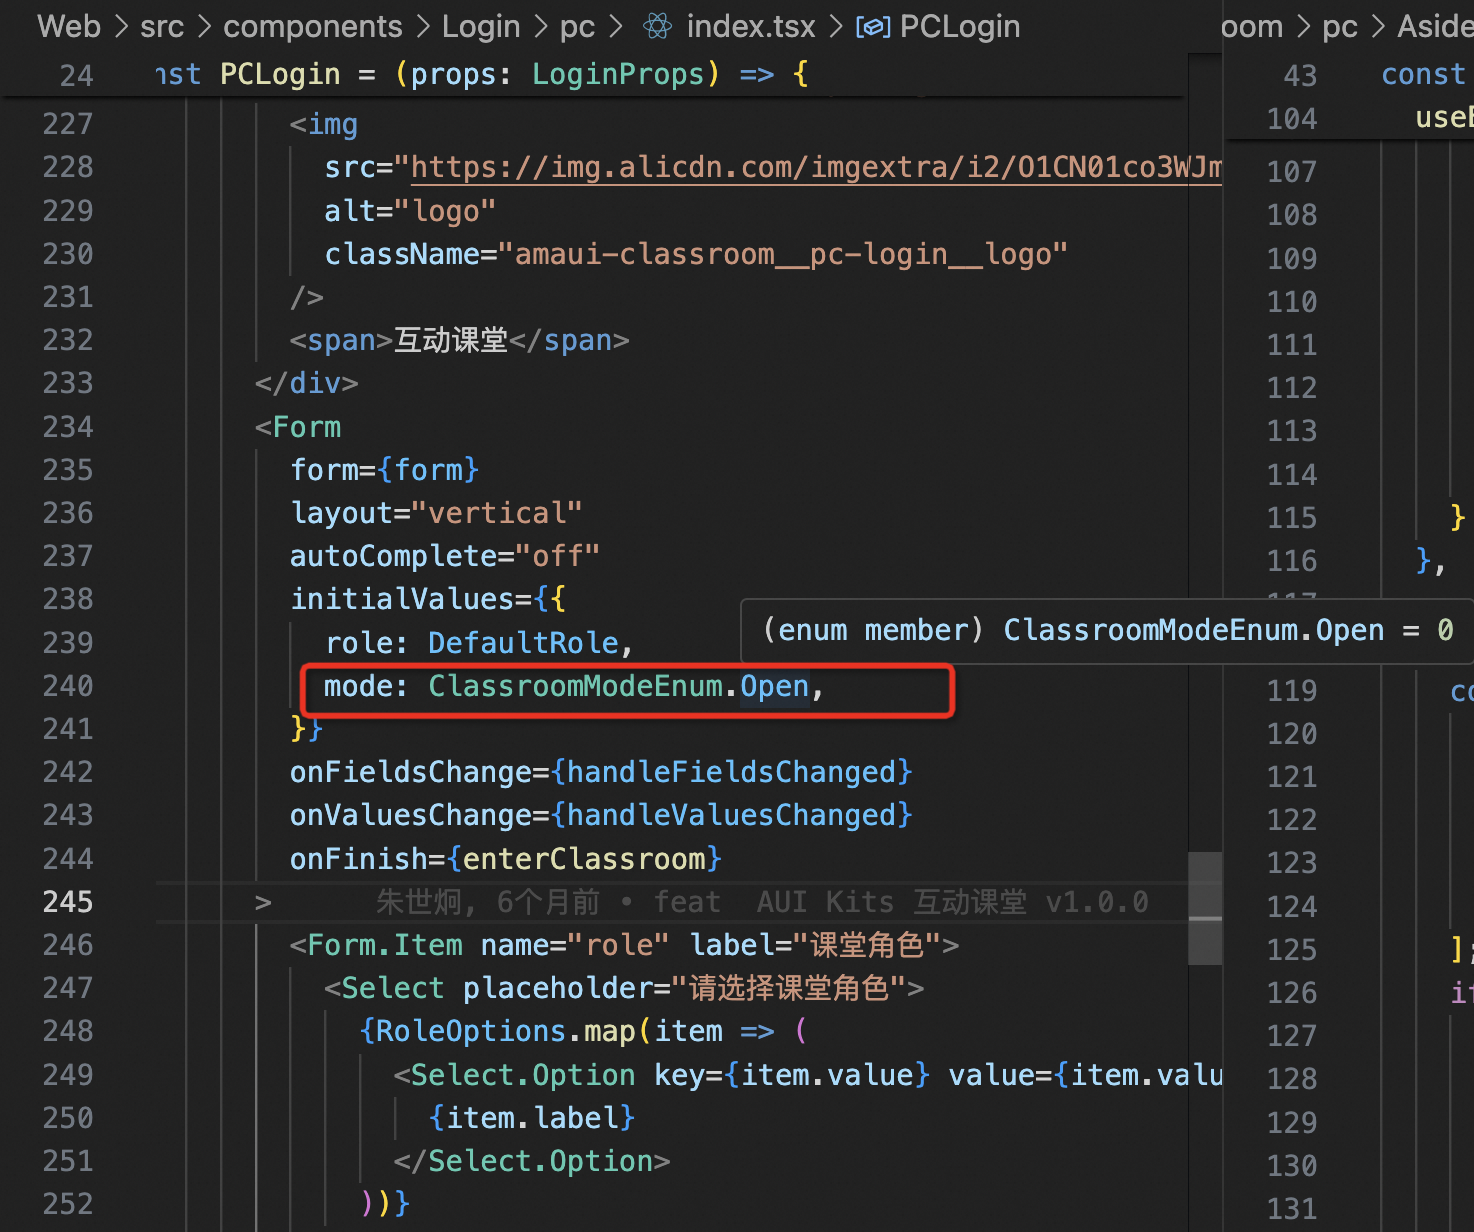Viewport: 1474px width, 1232px height.
Task: Click the closing div tag on line 233
Action: point(307,383)
